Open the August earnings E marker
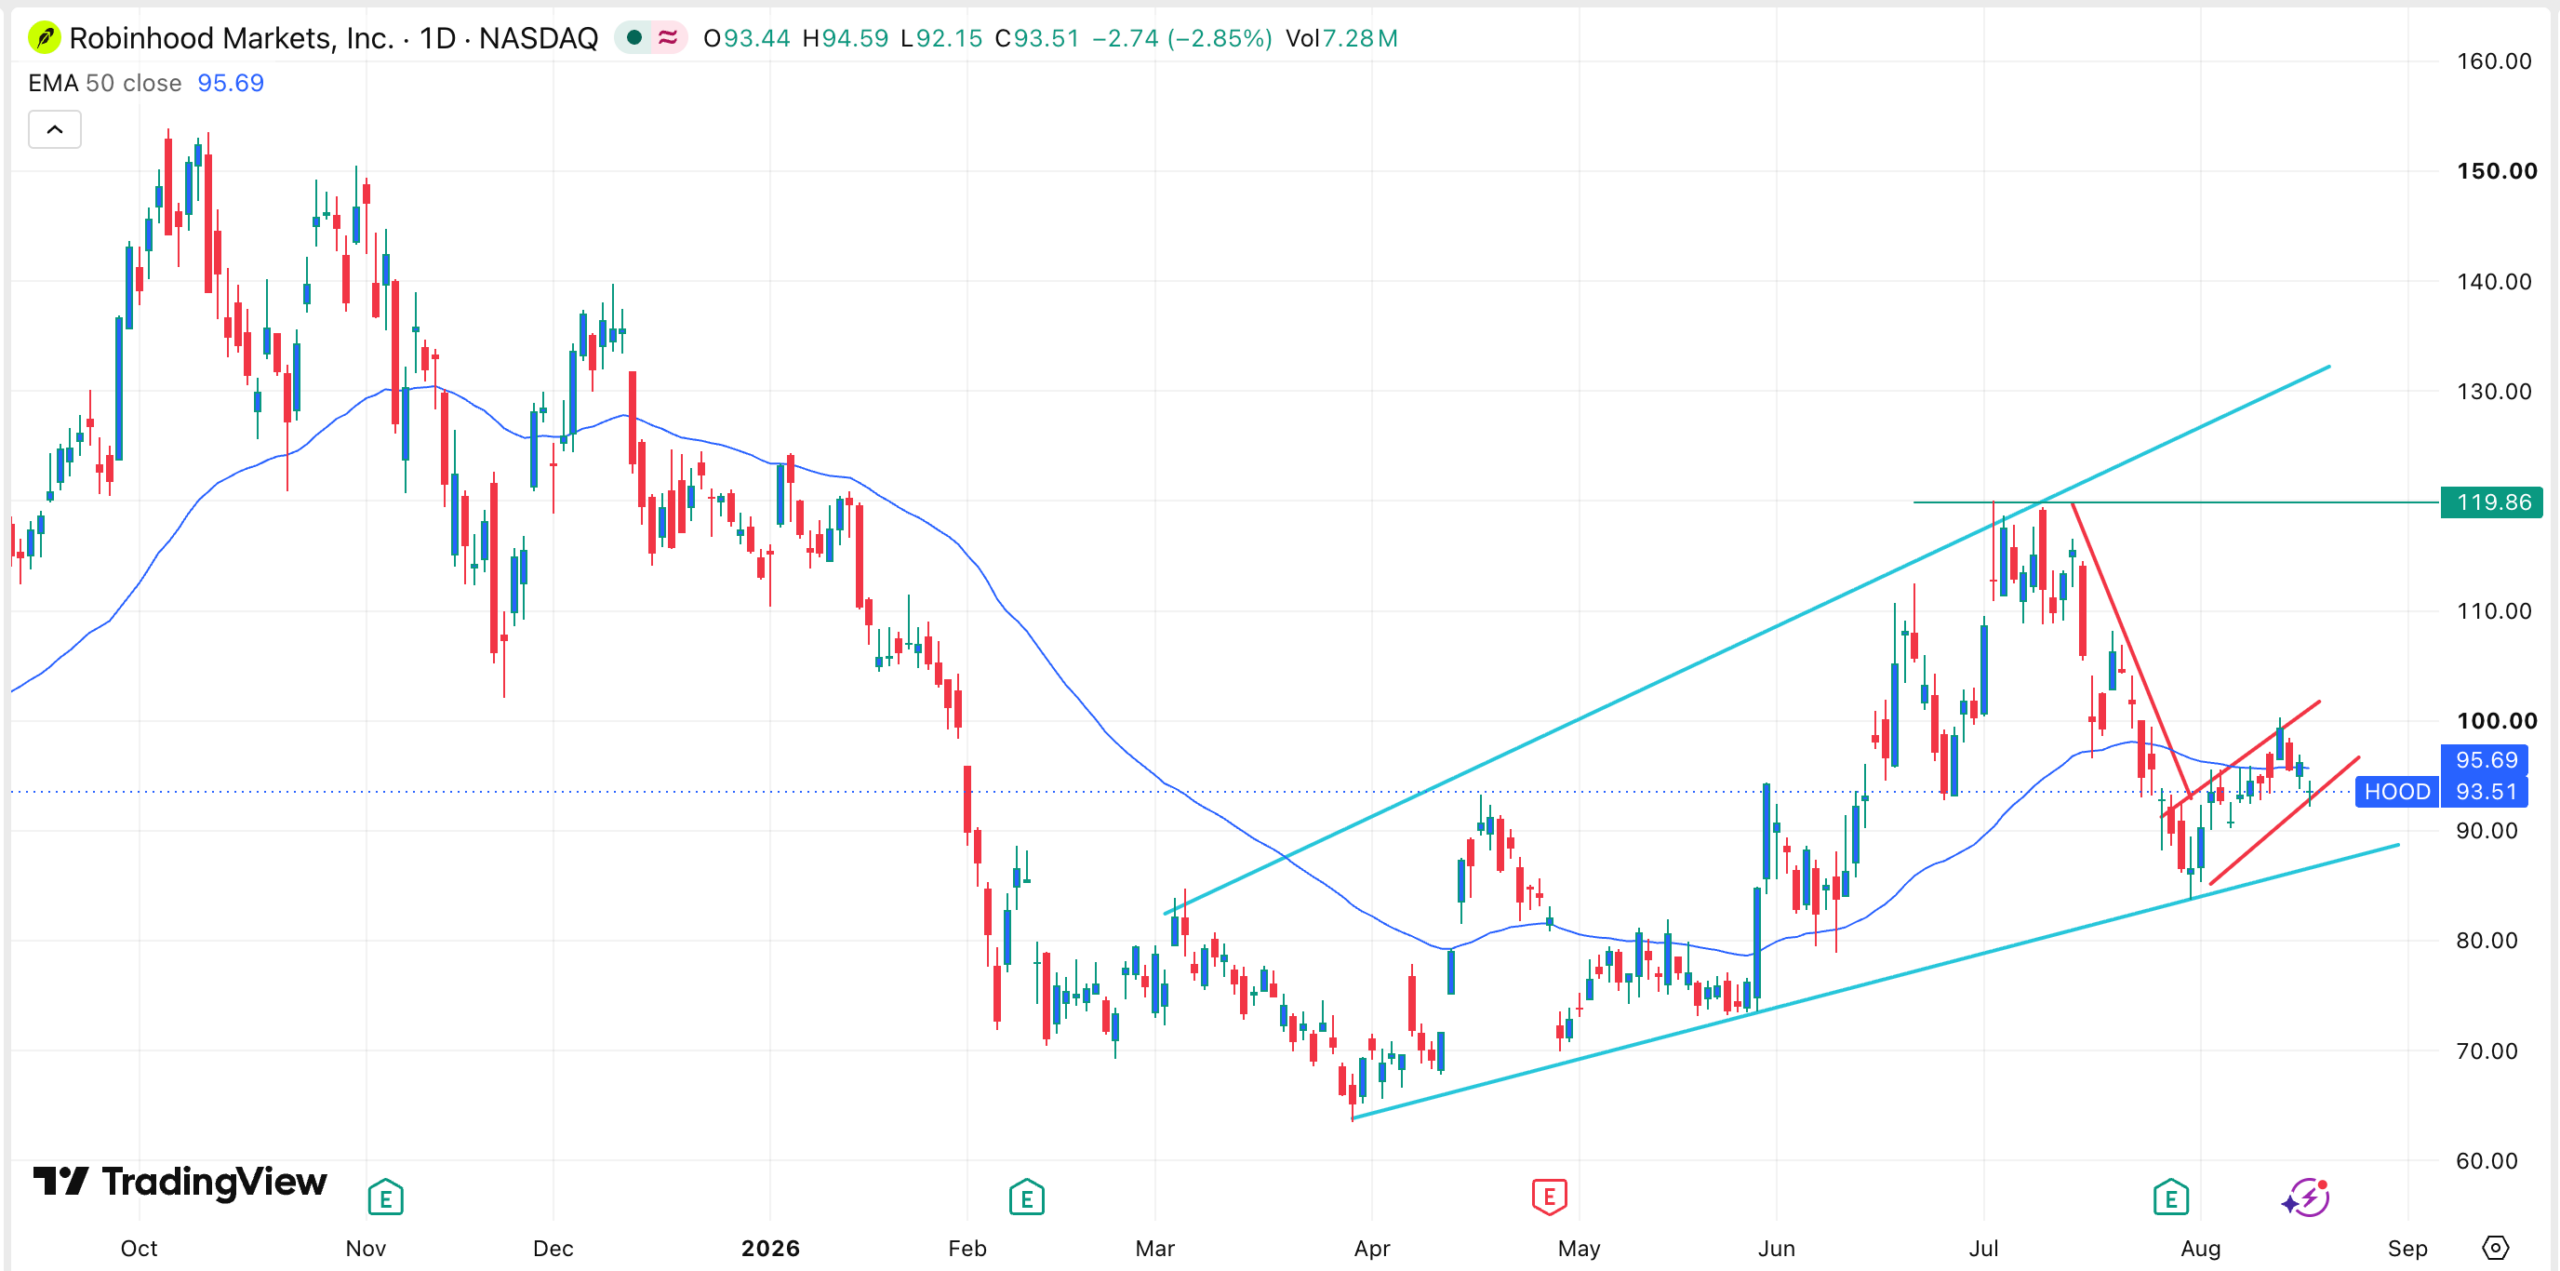 coord(2171,1197)
